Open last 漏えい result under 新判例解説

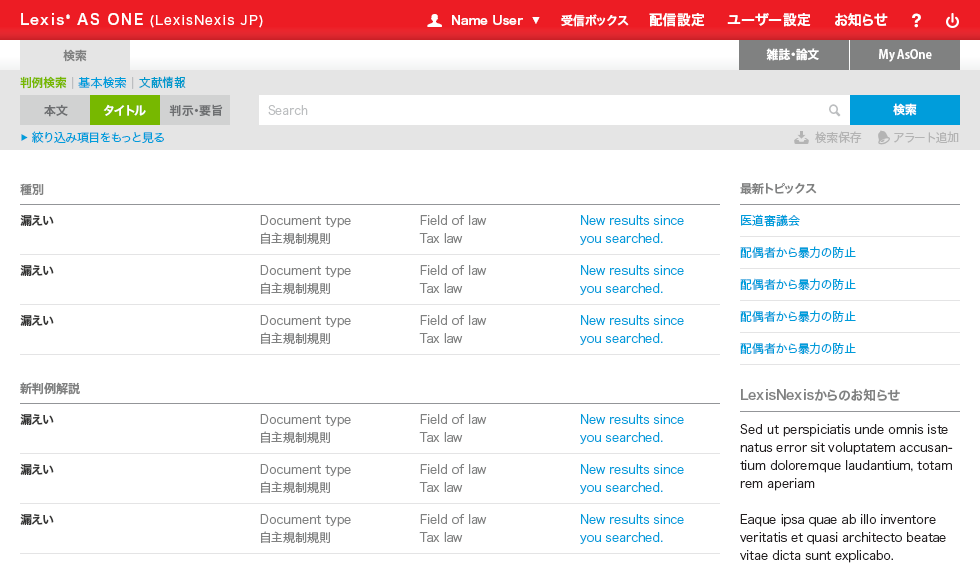(x=37, y=519)
